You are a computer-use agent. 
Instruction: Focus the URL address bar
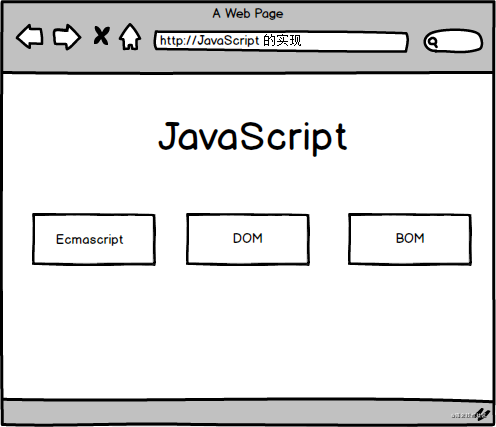pos(281,41)
